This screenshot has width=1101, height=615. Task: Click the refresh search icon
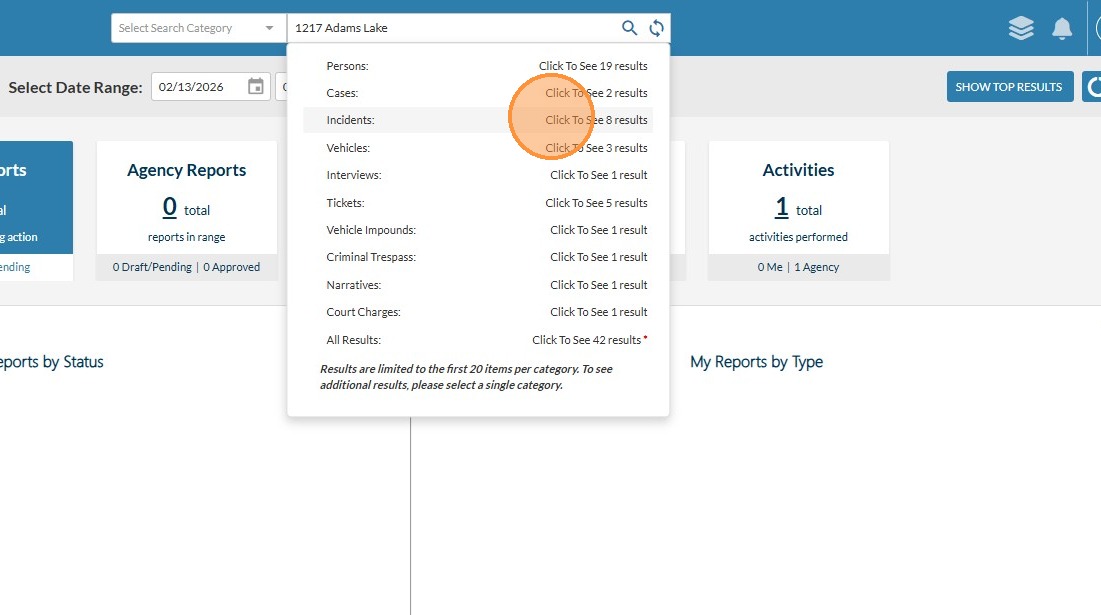pyautogui.click(x=657, y=28)
